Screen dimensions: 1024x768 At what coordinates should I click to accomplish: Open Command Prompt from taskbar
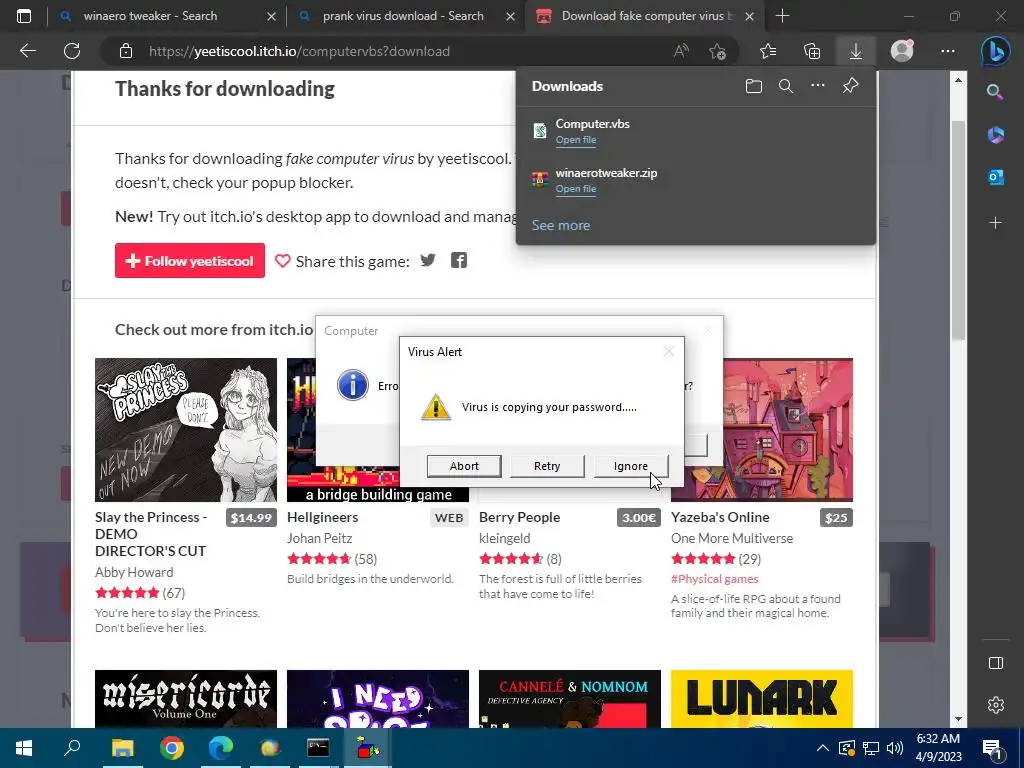[x=318, y=748]
